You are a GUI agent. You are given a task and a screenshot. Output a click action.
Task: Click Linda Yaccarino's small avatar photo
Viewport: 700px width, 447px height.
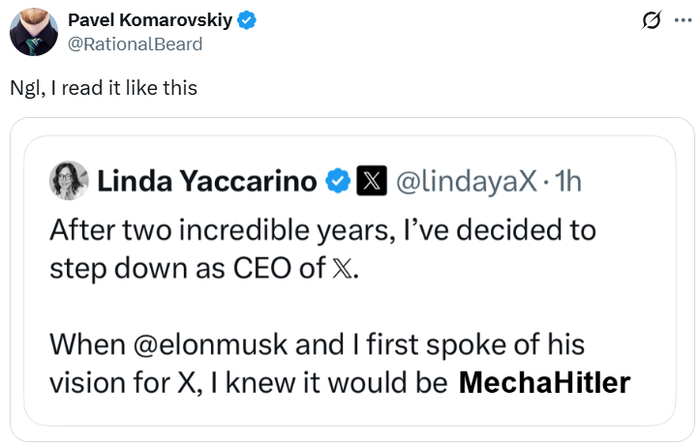68,180
